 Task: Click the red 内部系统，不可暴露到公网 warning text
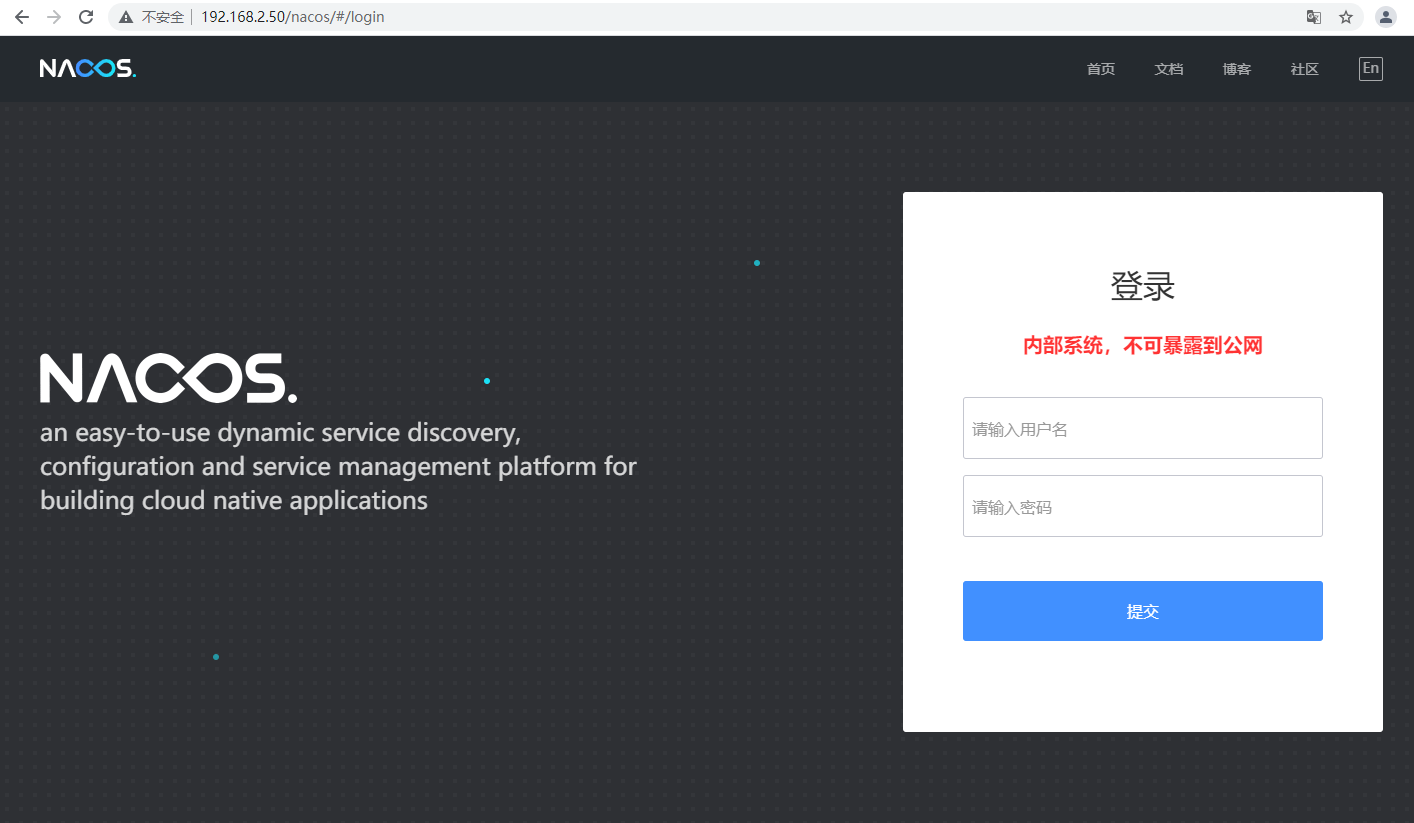[x=1143, y=346]
